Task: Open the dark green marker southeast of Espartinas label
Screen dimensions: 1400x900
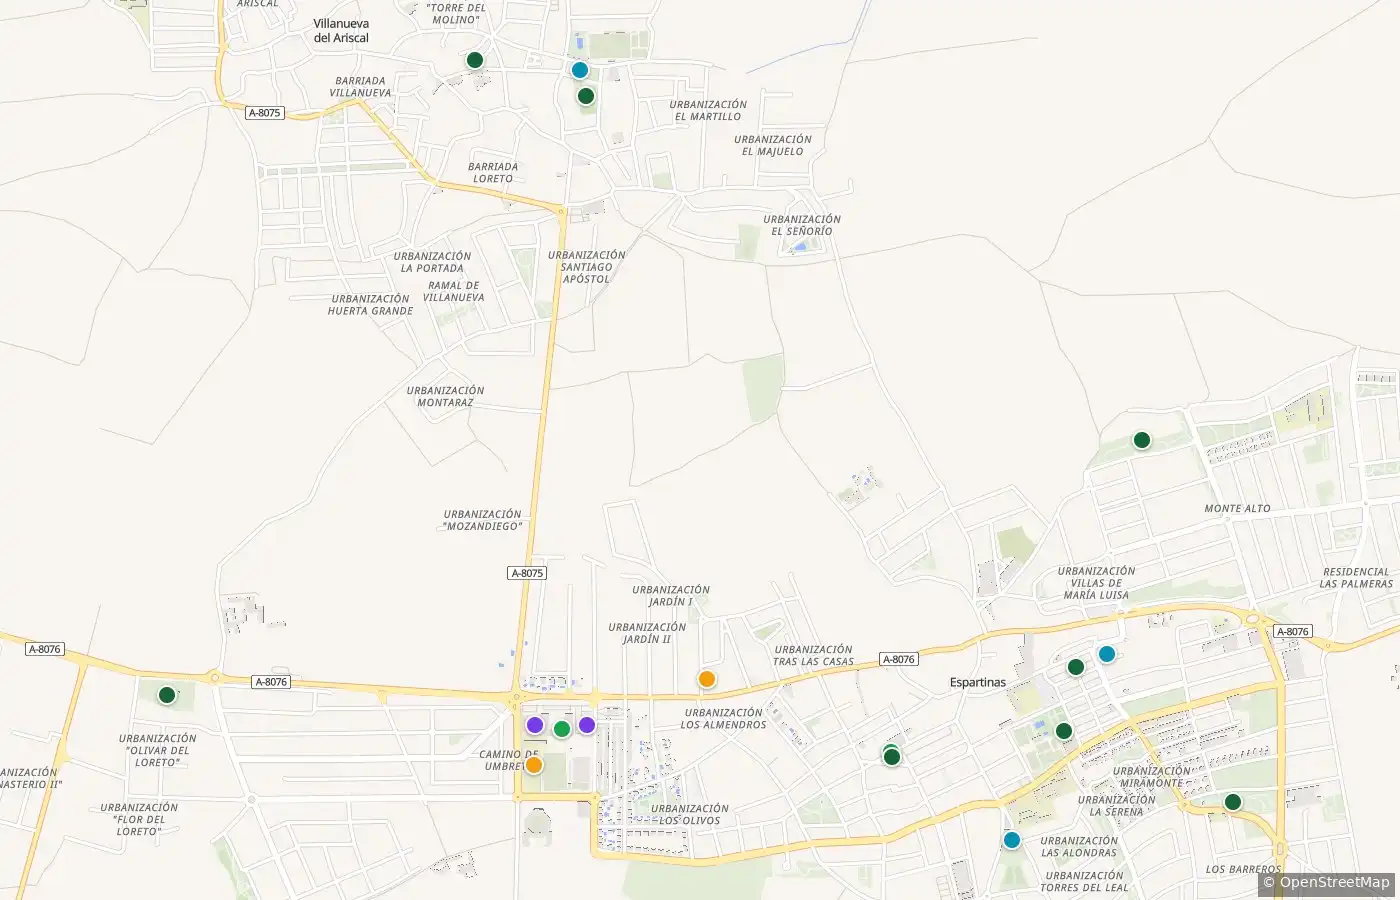Action: click(1064, 731)
